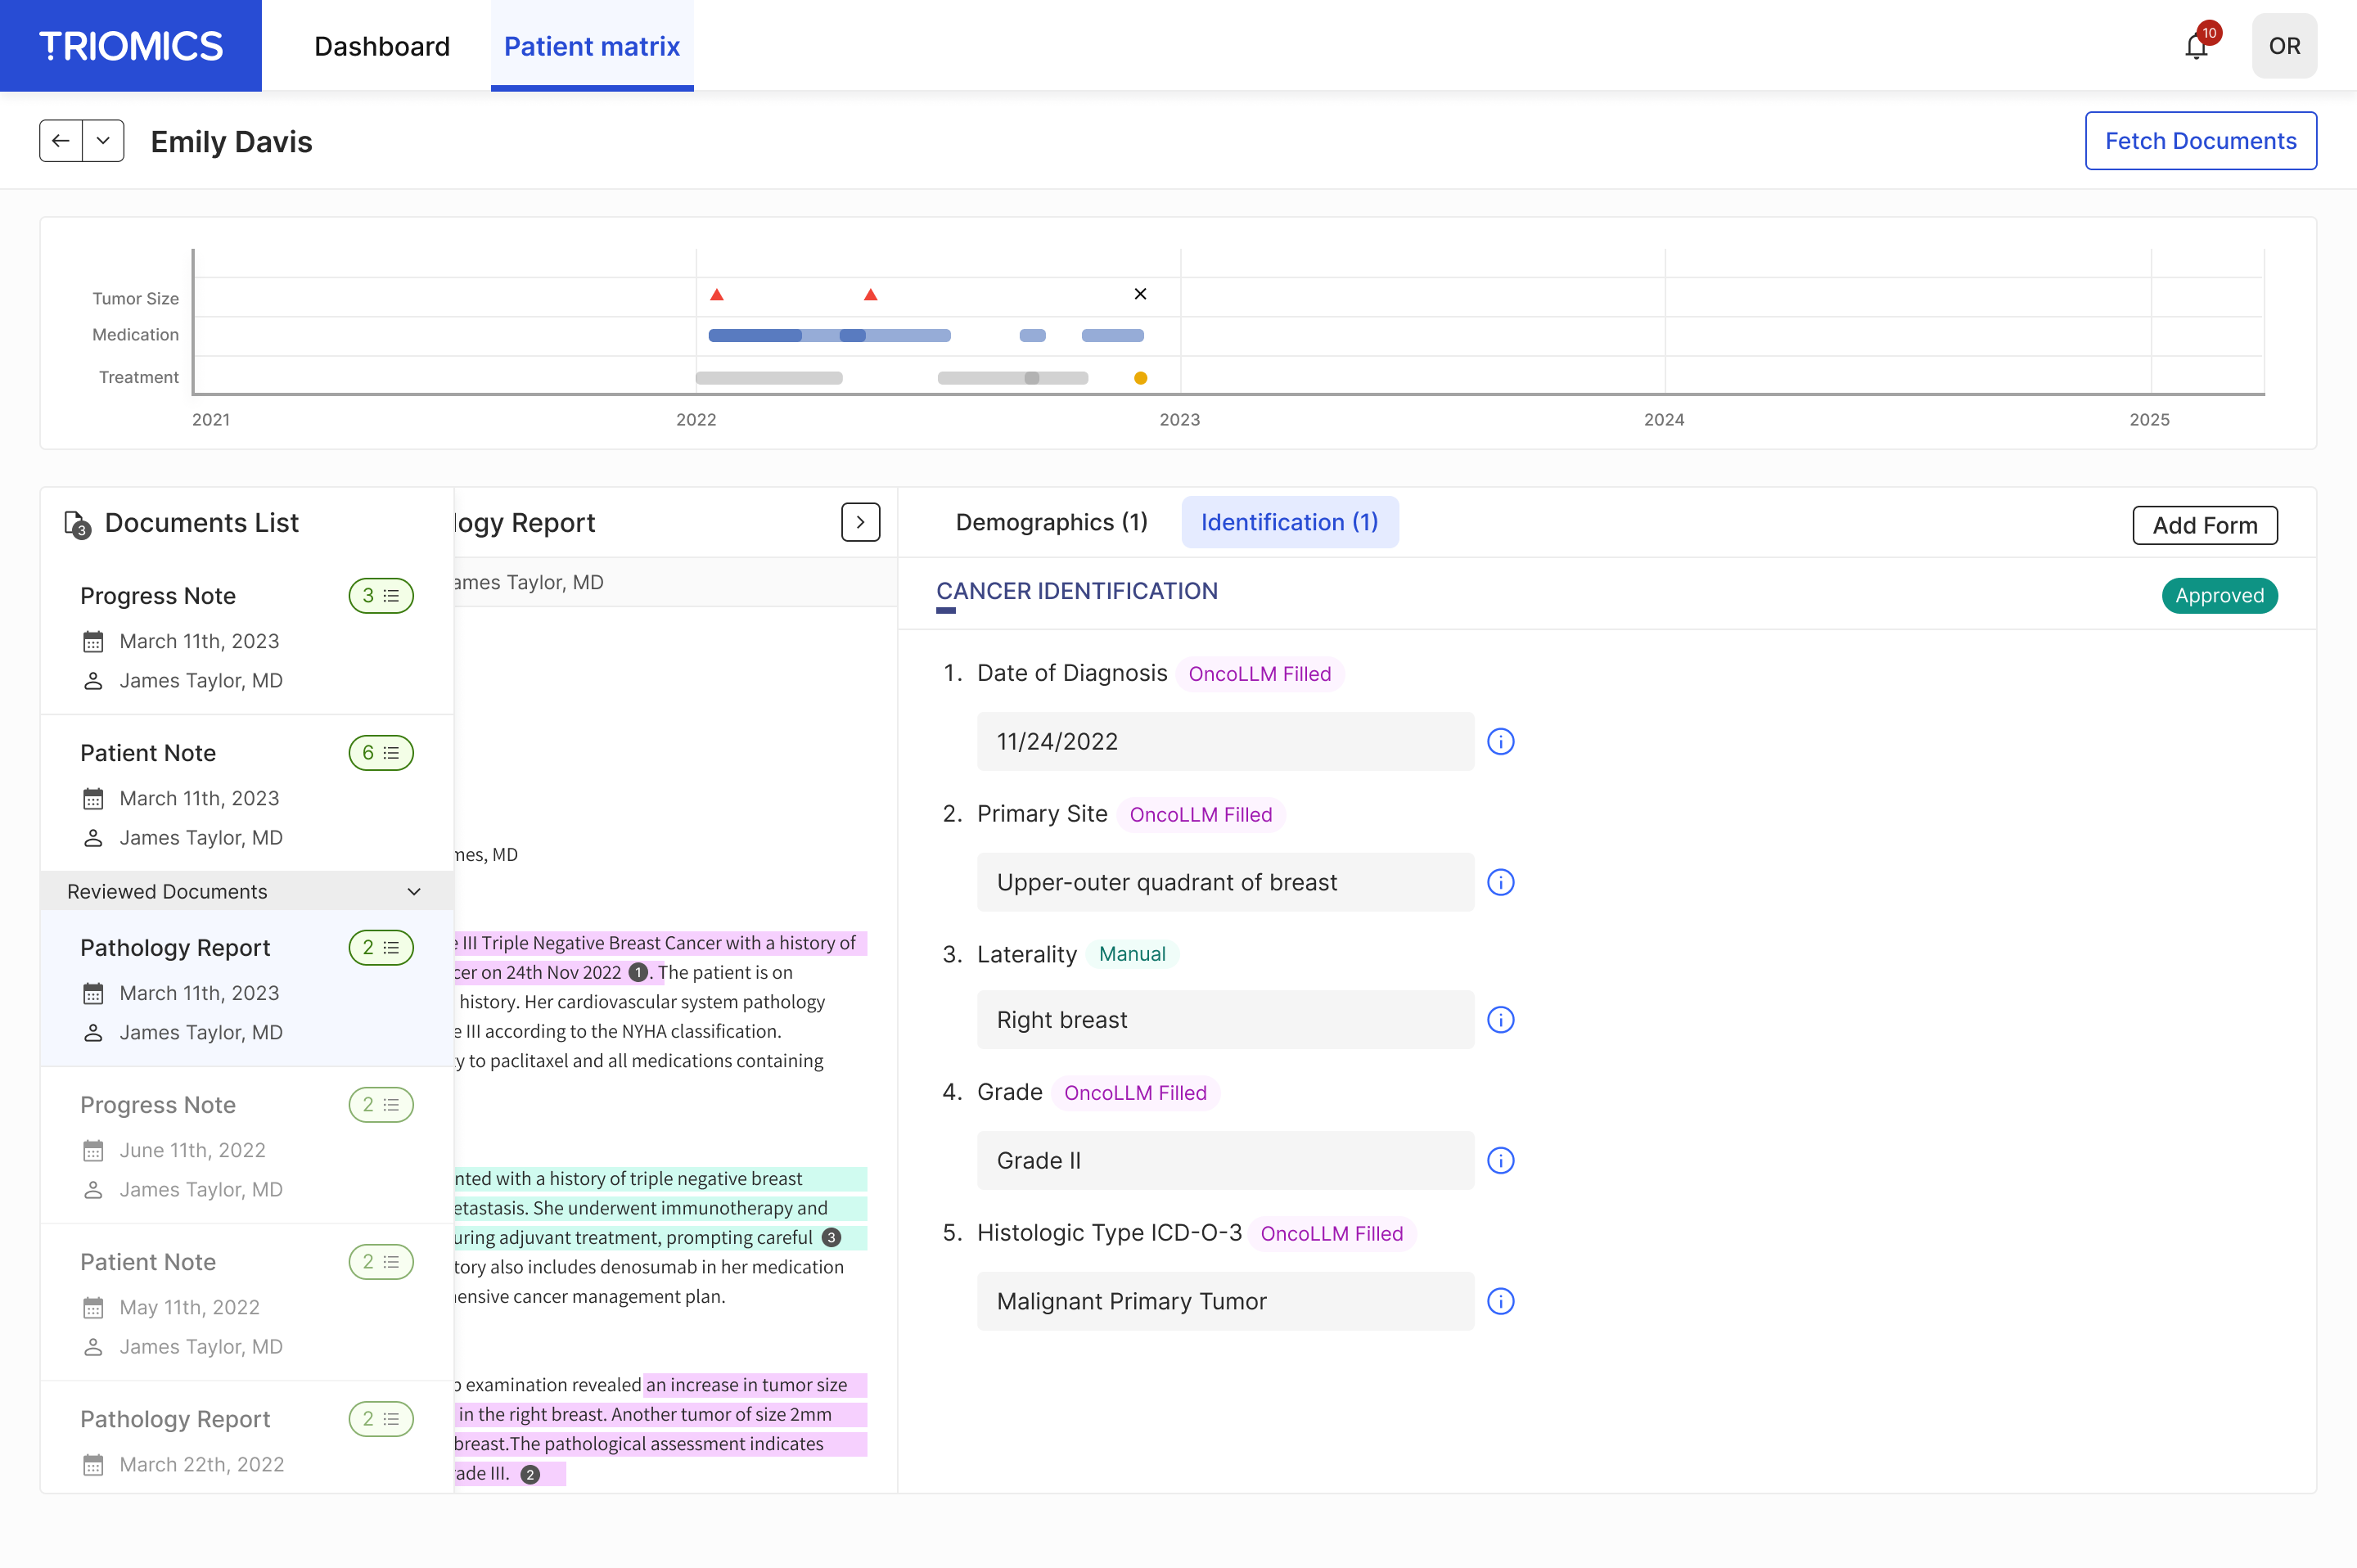Click the 2-item badge on Progress Note June 2022
2357x1568 pixels.
[381, 1104]
